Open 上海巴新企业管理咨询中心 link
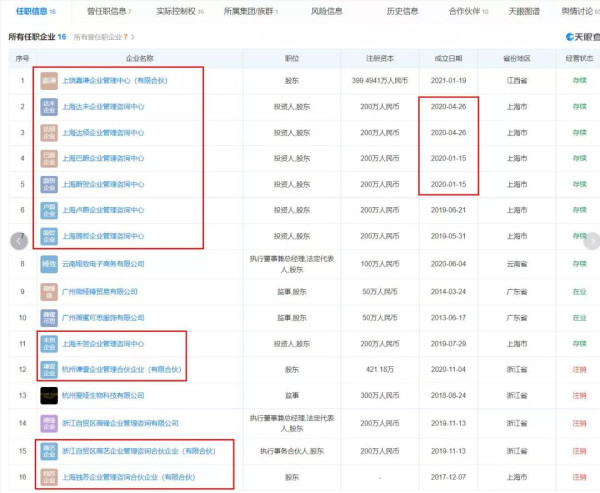 pyautogui.click(x=103, y=158)
